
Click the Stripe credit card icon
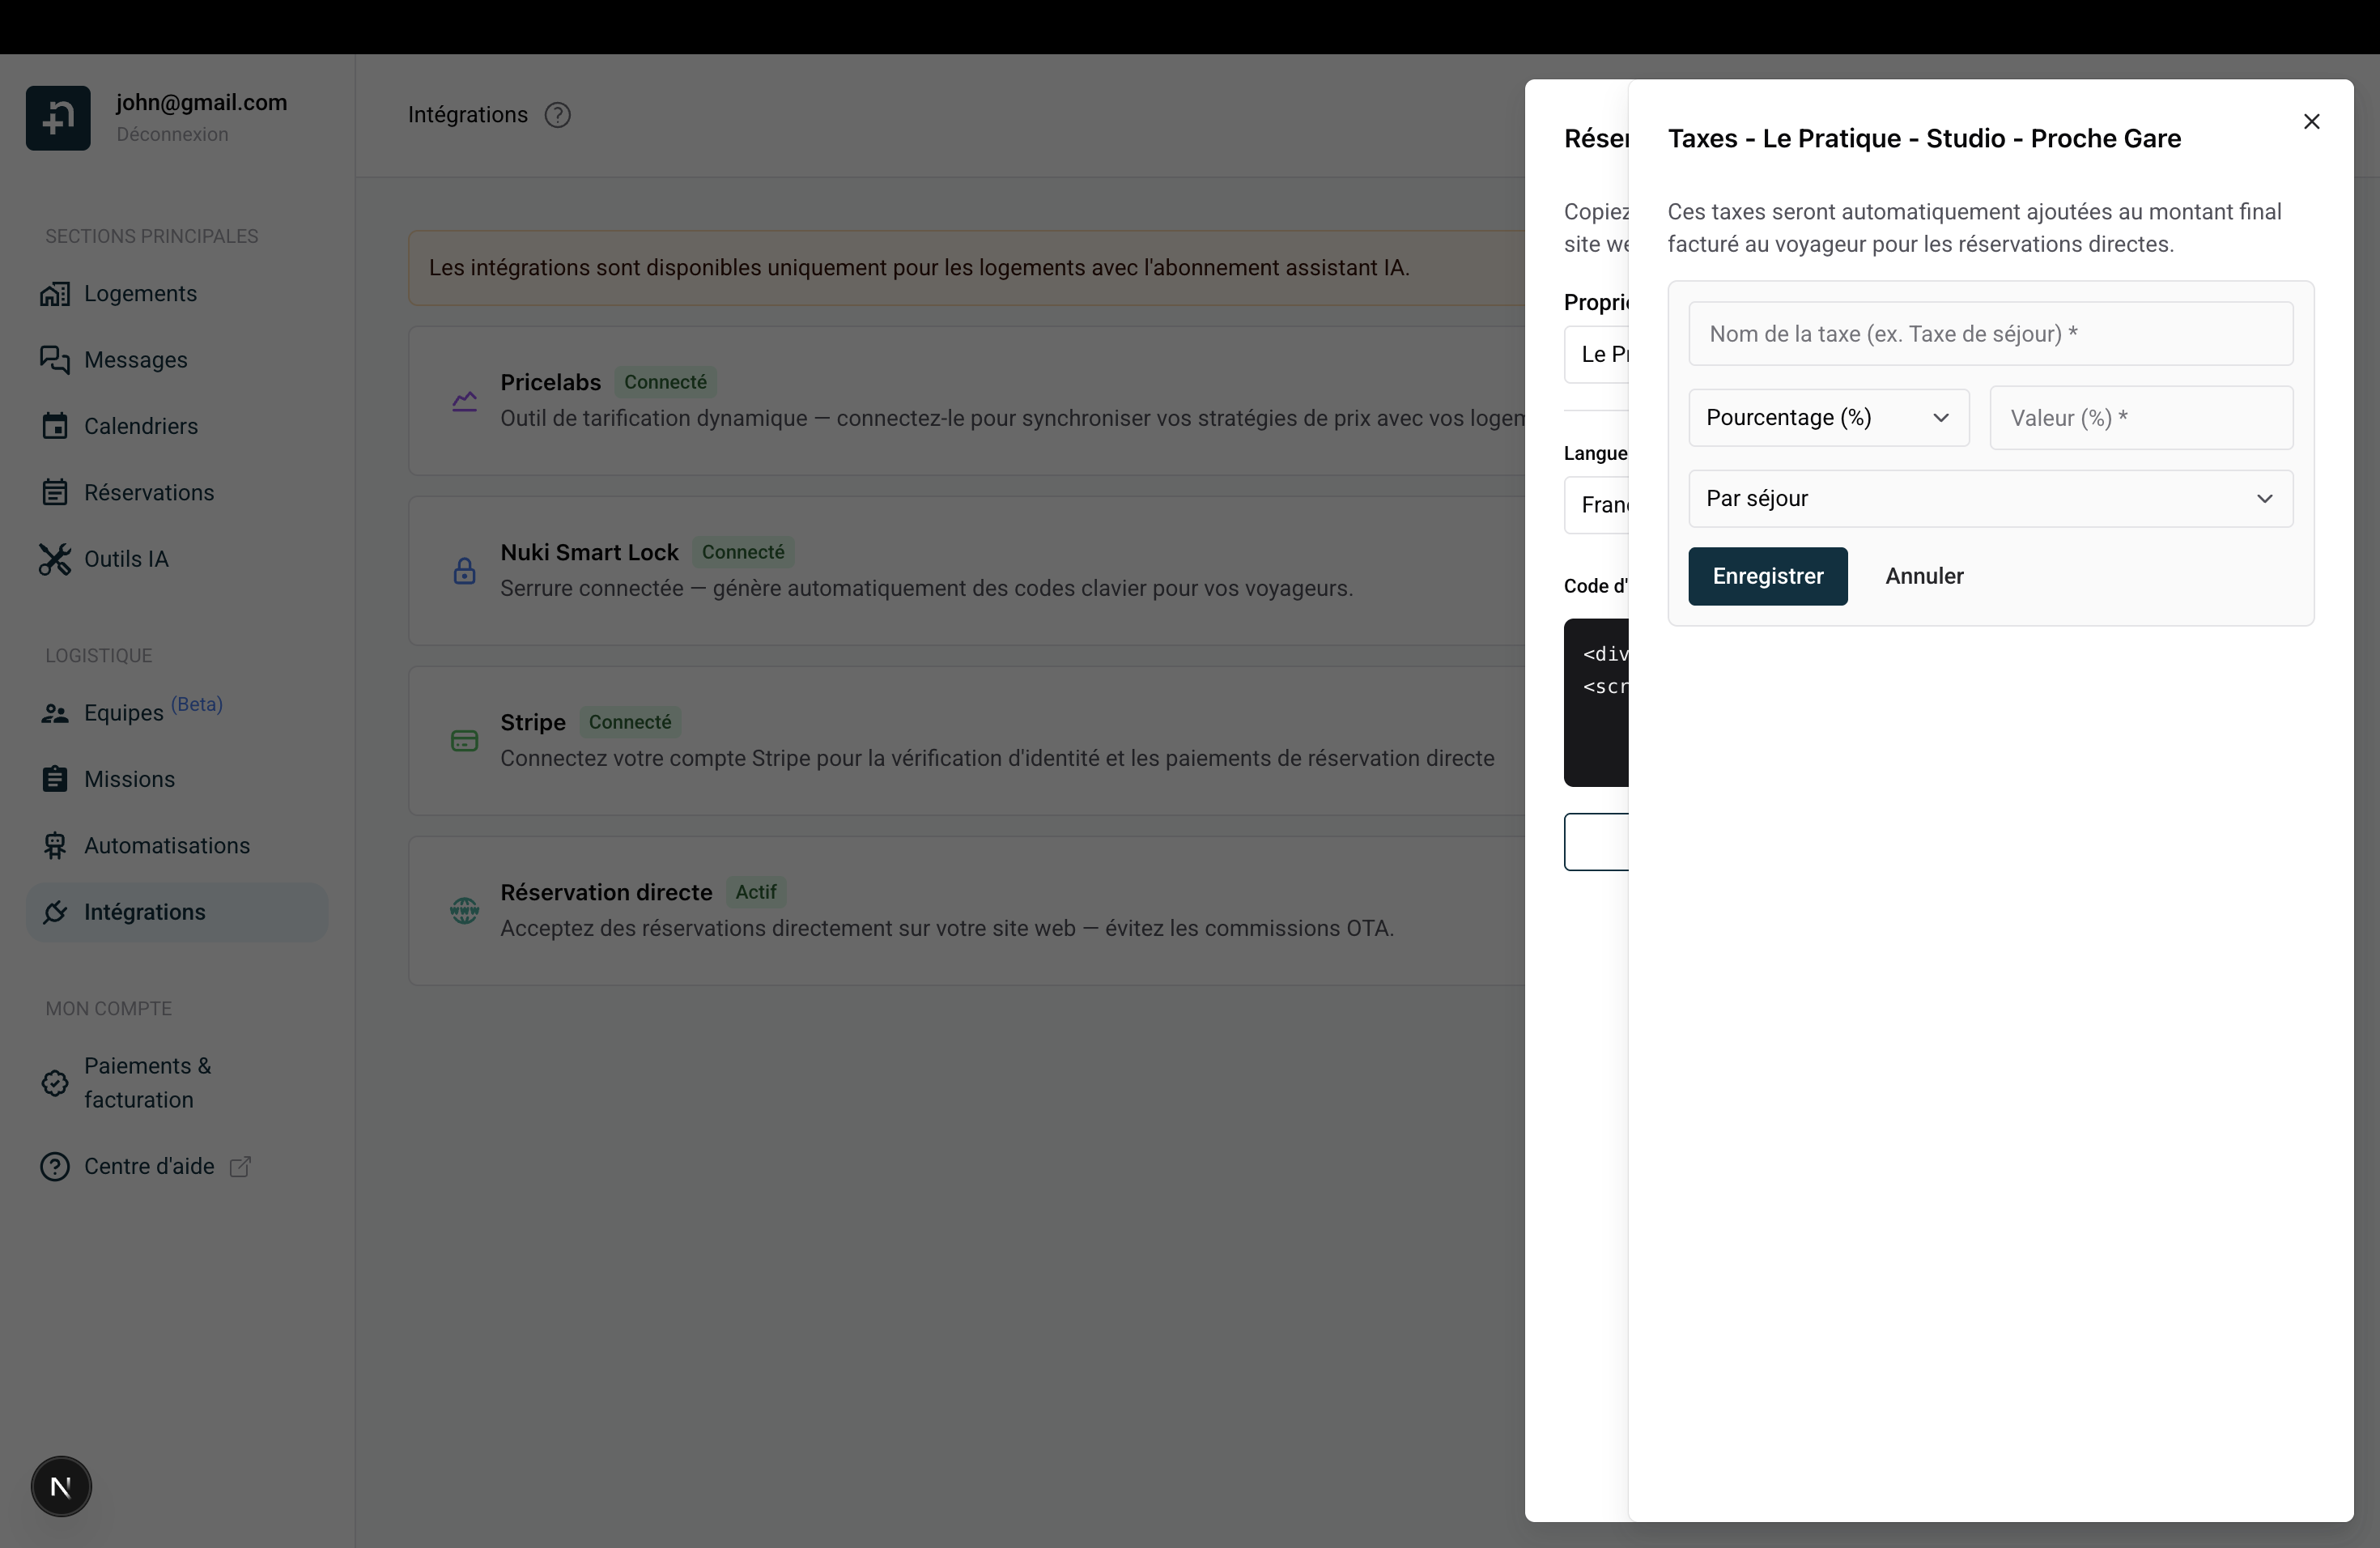464,741
